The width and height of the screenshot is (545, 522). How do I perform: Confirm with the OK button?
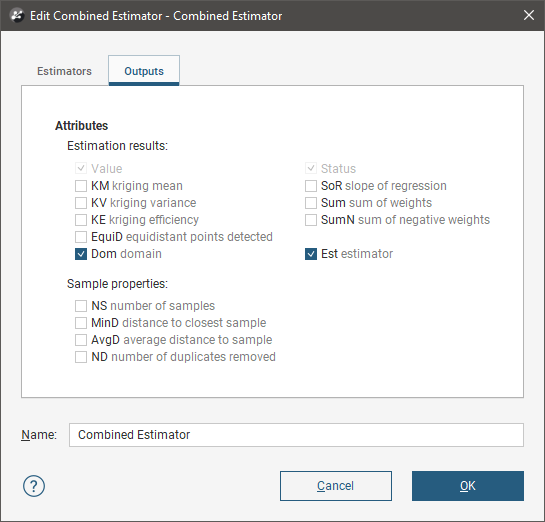click(468, 486)
